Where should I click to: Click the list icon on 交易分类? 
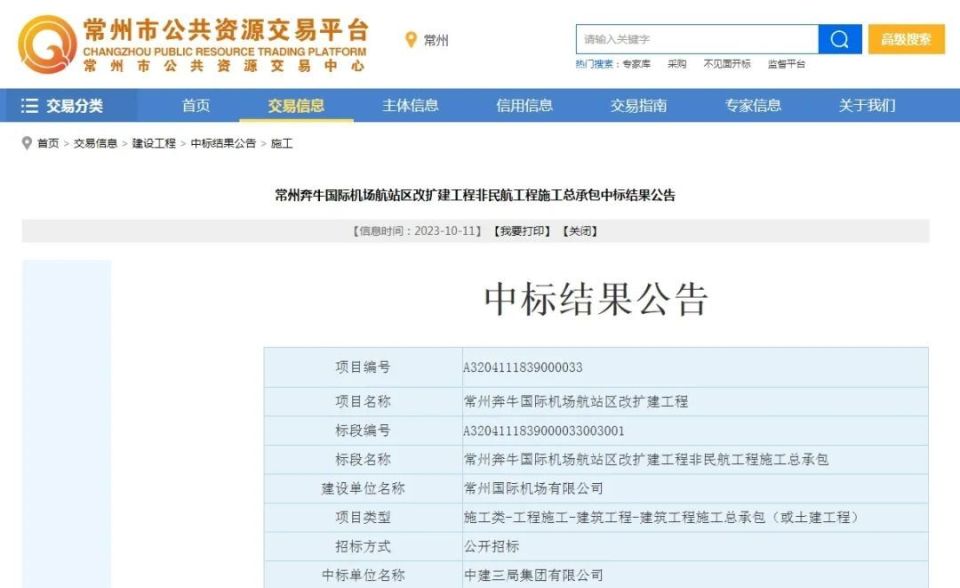click(x=32, y=104)
